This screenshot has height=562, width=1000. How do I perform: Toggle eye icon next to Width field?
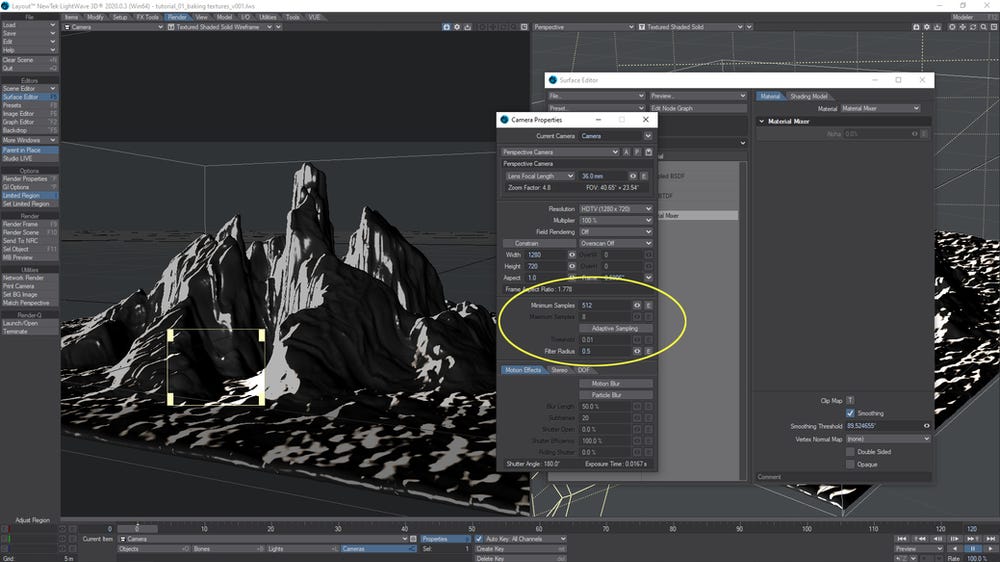(x=571, y=255)
